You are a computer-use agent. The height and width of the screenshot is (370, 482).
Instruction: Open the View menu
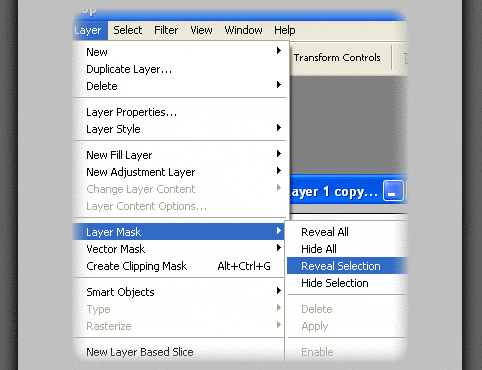coord(201,30)
